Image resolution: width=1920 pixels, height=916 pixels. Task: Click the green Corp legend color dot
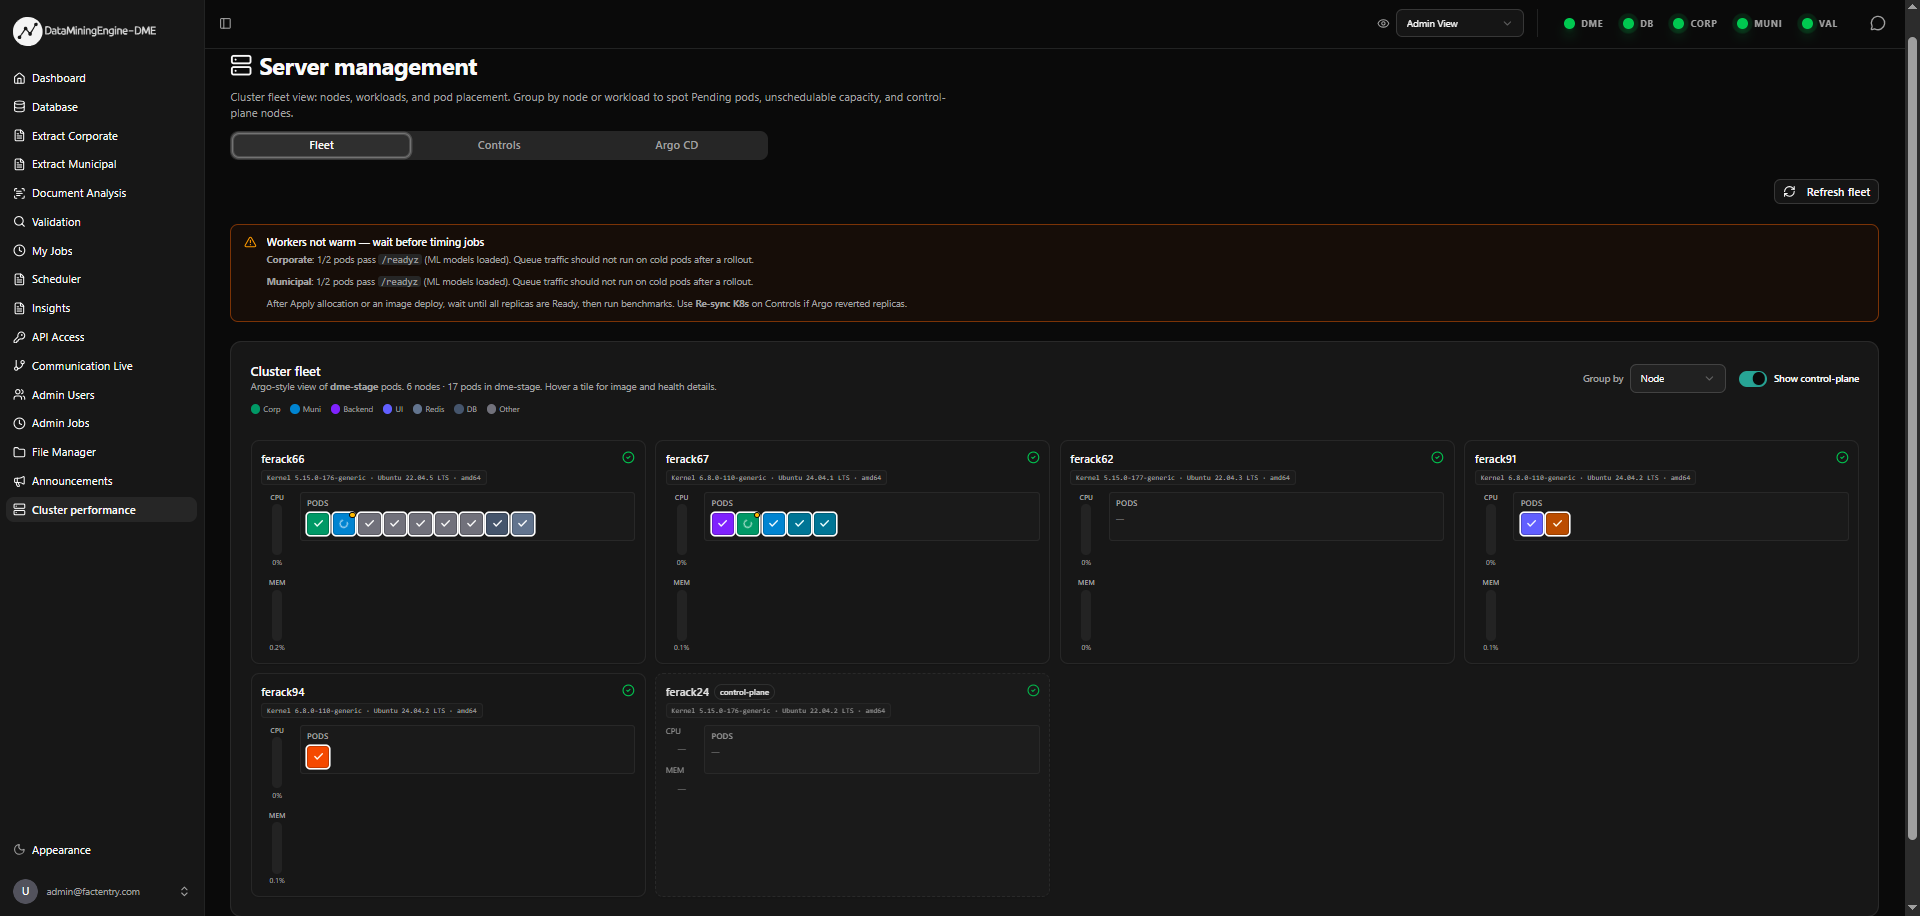[x=256, y=409]
